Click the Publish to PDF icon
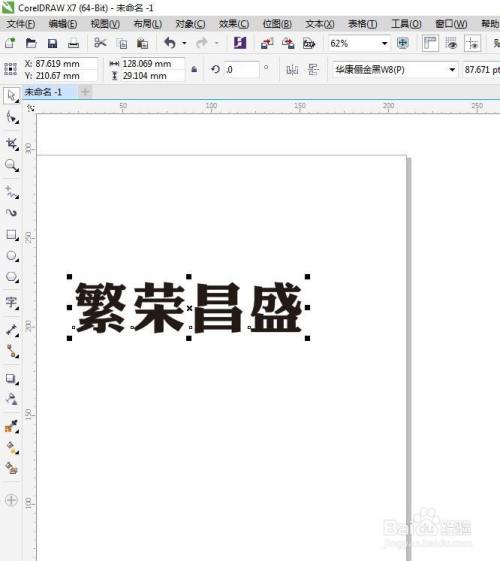The height and width of the screenshot is (561, 500). tap(309, 43)
